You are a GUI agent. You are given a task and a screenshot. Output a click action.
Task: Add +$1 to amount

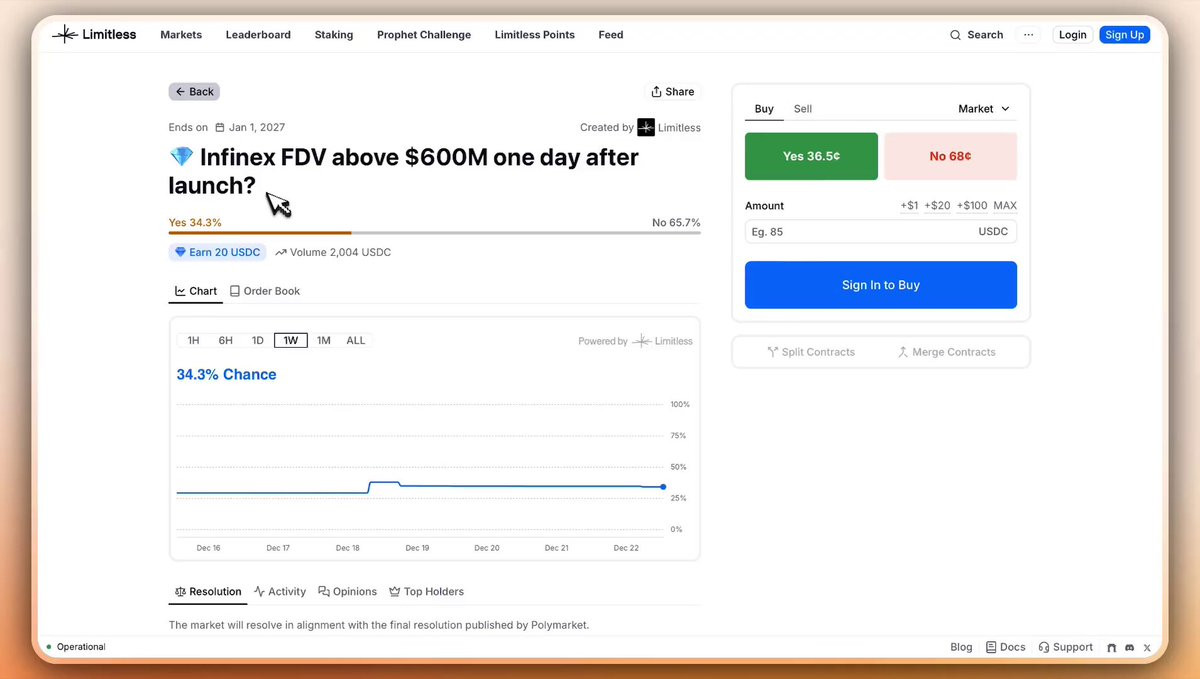click(x=909, y=205)
